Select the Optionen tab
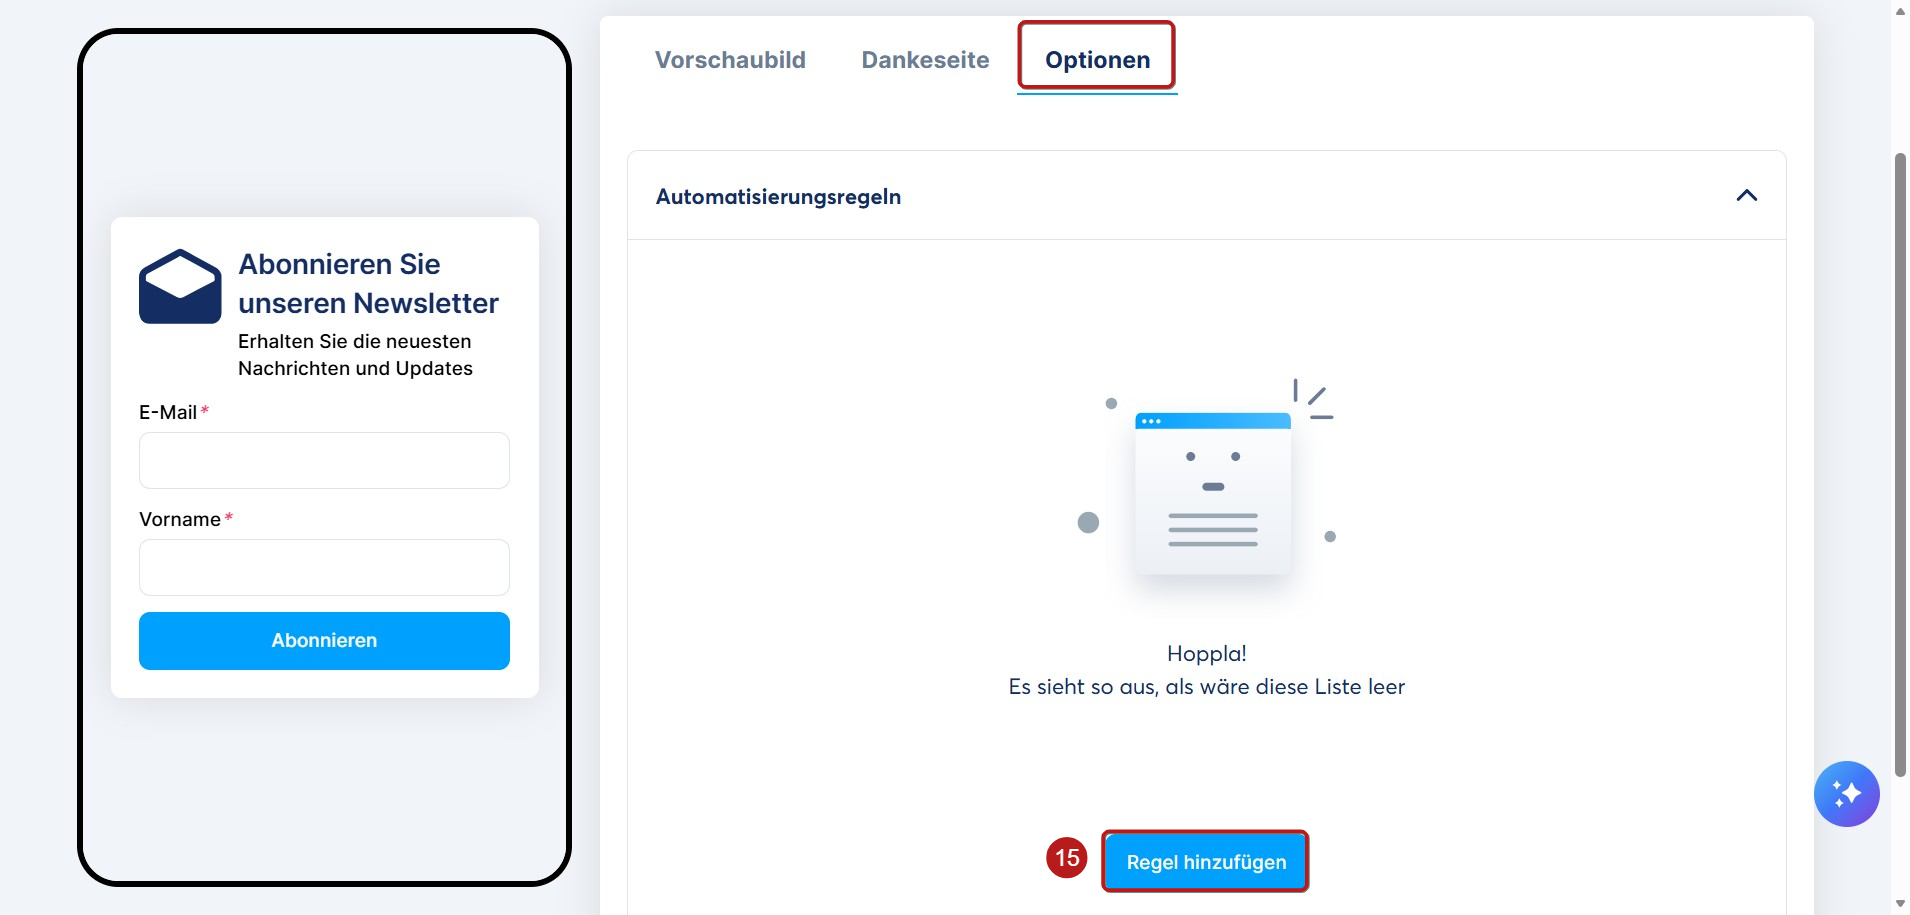Image resolution: width=1910 pixels, height=915 pixels. click(x=1097, y=60)
